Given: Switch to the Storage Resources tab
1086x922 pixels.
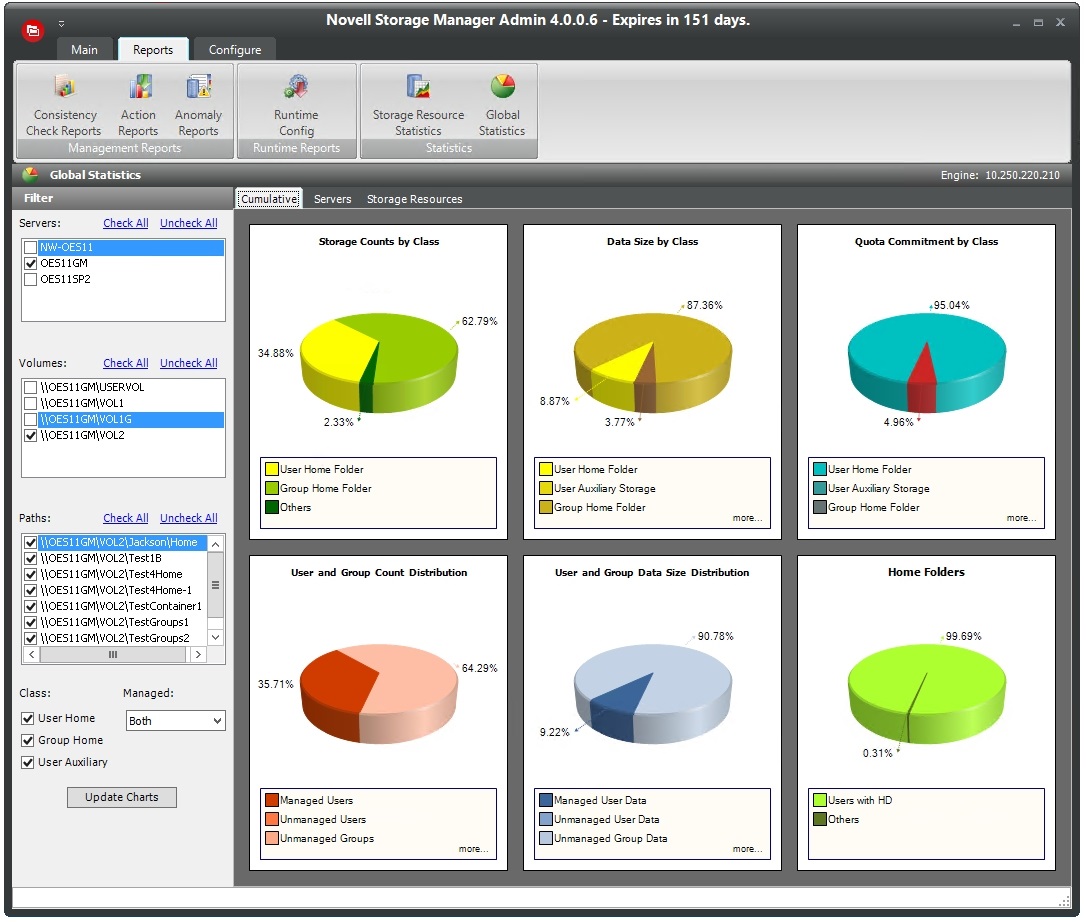Looking at the screenshot, I should (x=414, y=199).
